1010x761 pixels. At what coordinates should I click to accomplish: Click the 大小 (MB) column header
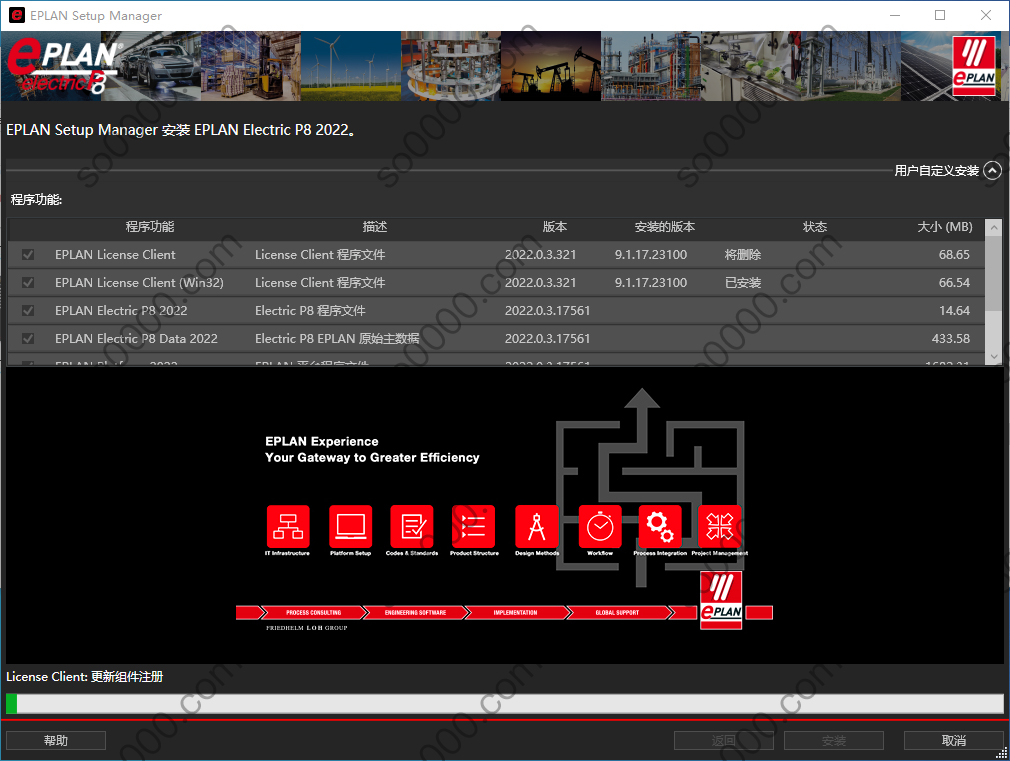coord(945,227)
